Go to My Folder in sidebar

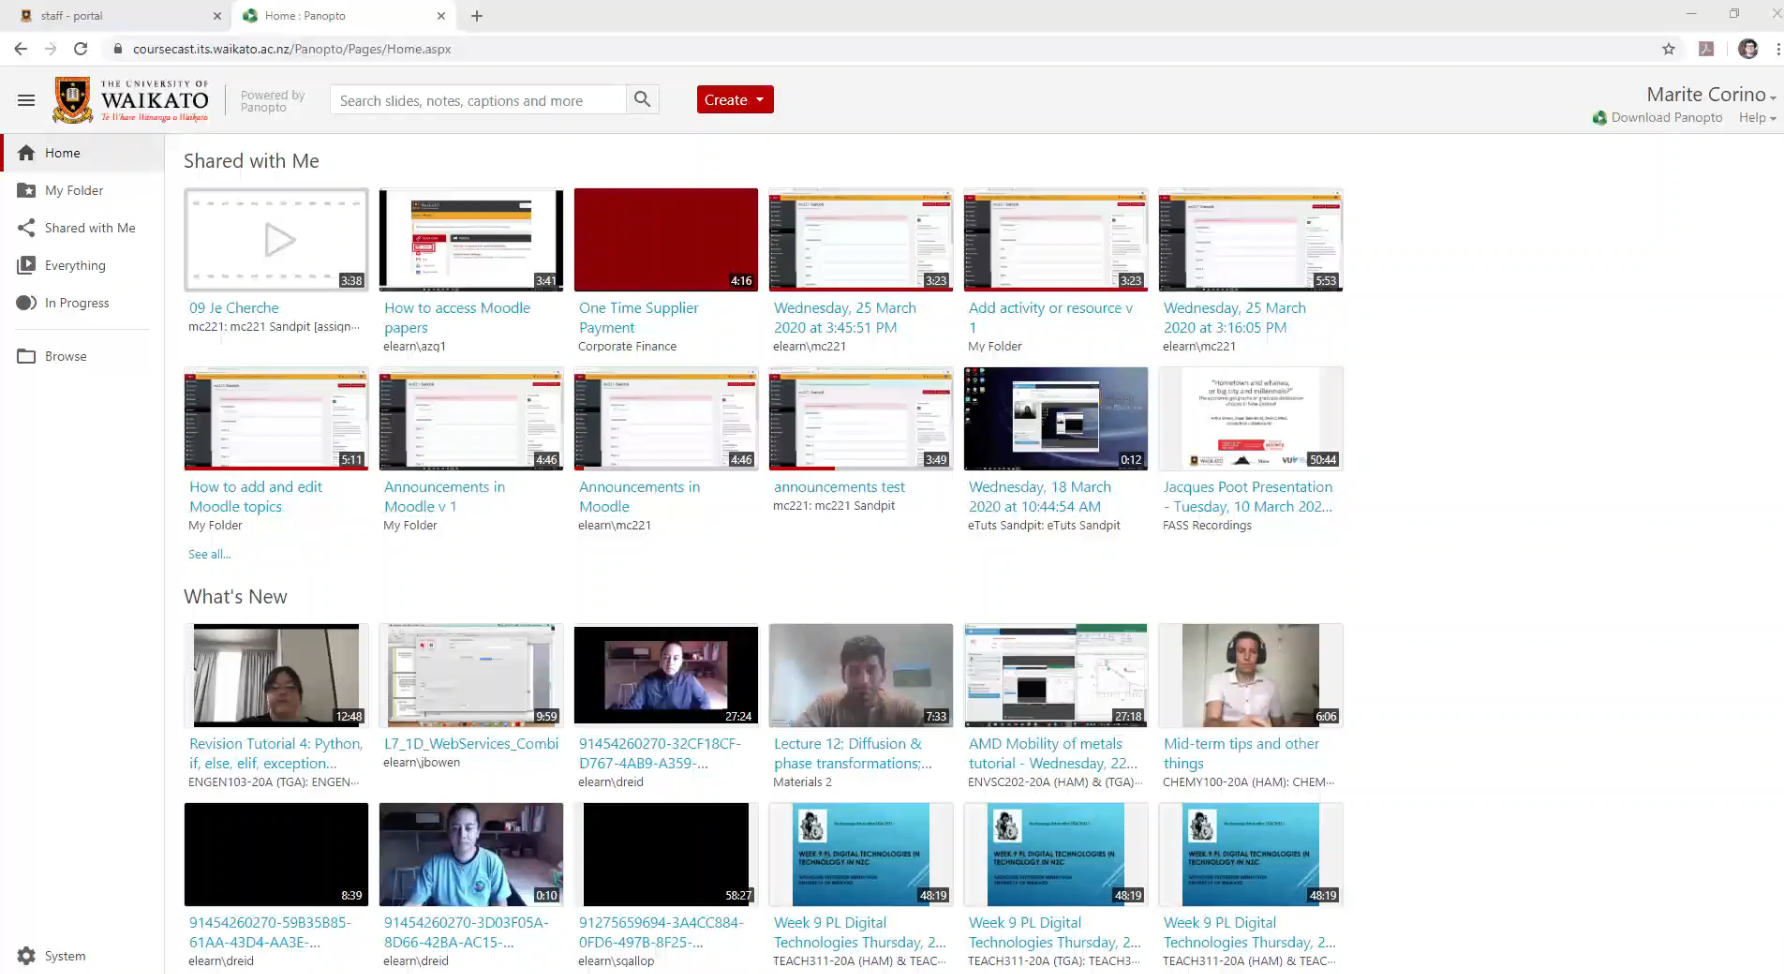tap(74, 190)
